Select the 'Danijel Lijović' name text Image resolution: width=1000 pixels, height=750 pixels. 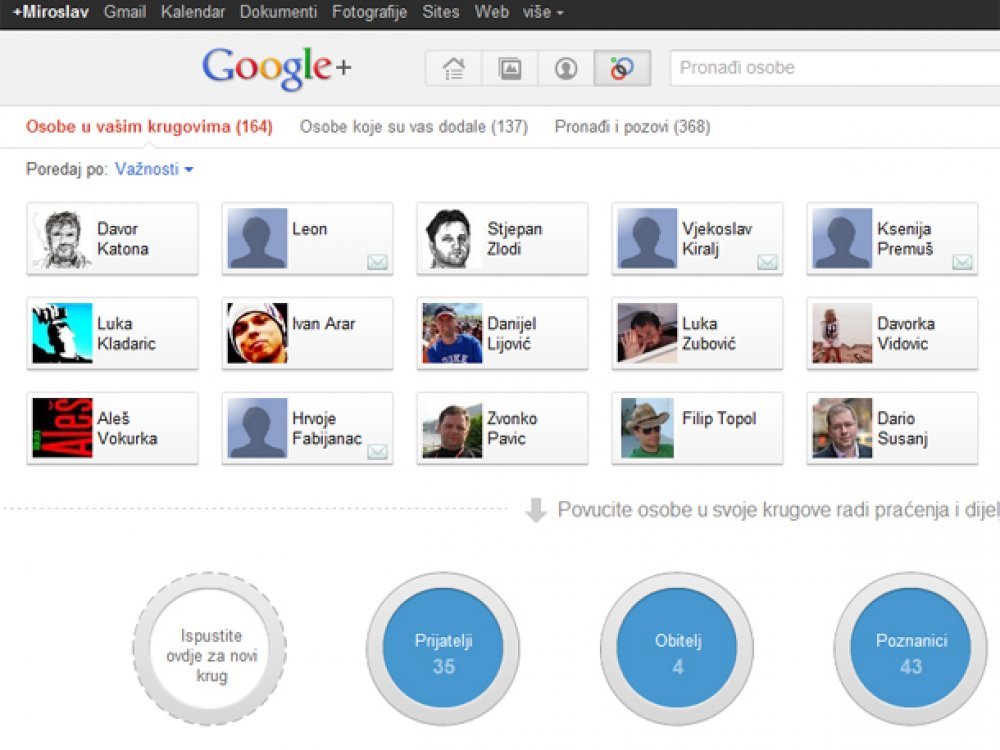tap(511, 334)
